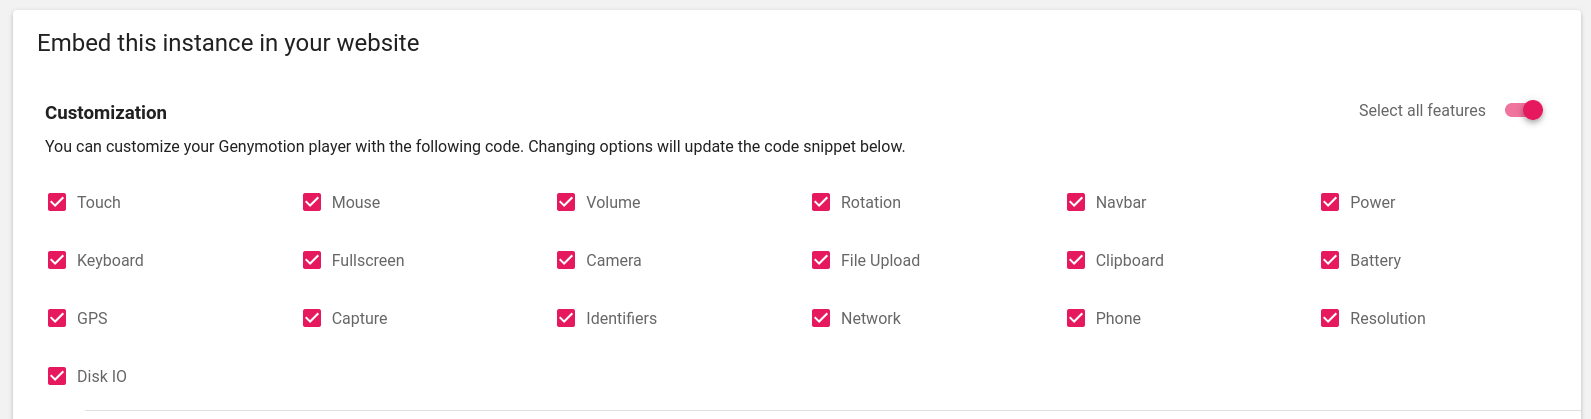
Task: Uncheck the Battery checkbox
Action: coord(1330,260)
